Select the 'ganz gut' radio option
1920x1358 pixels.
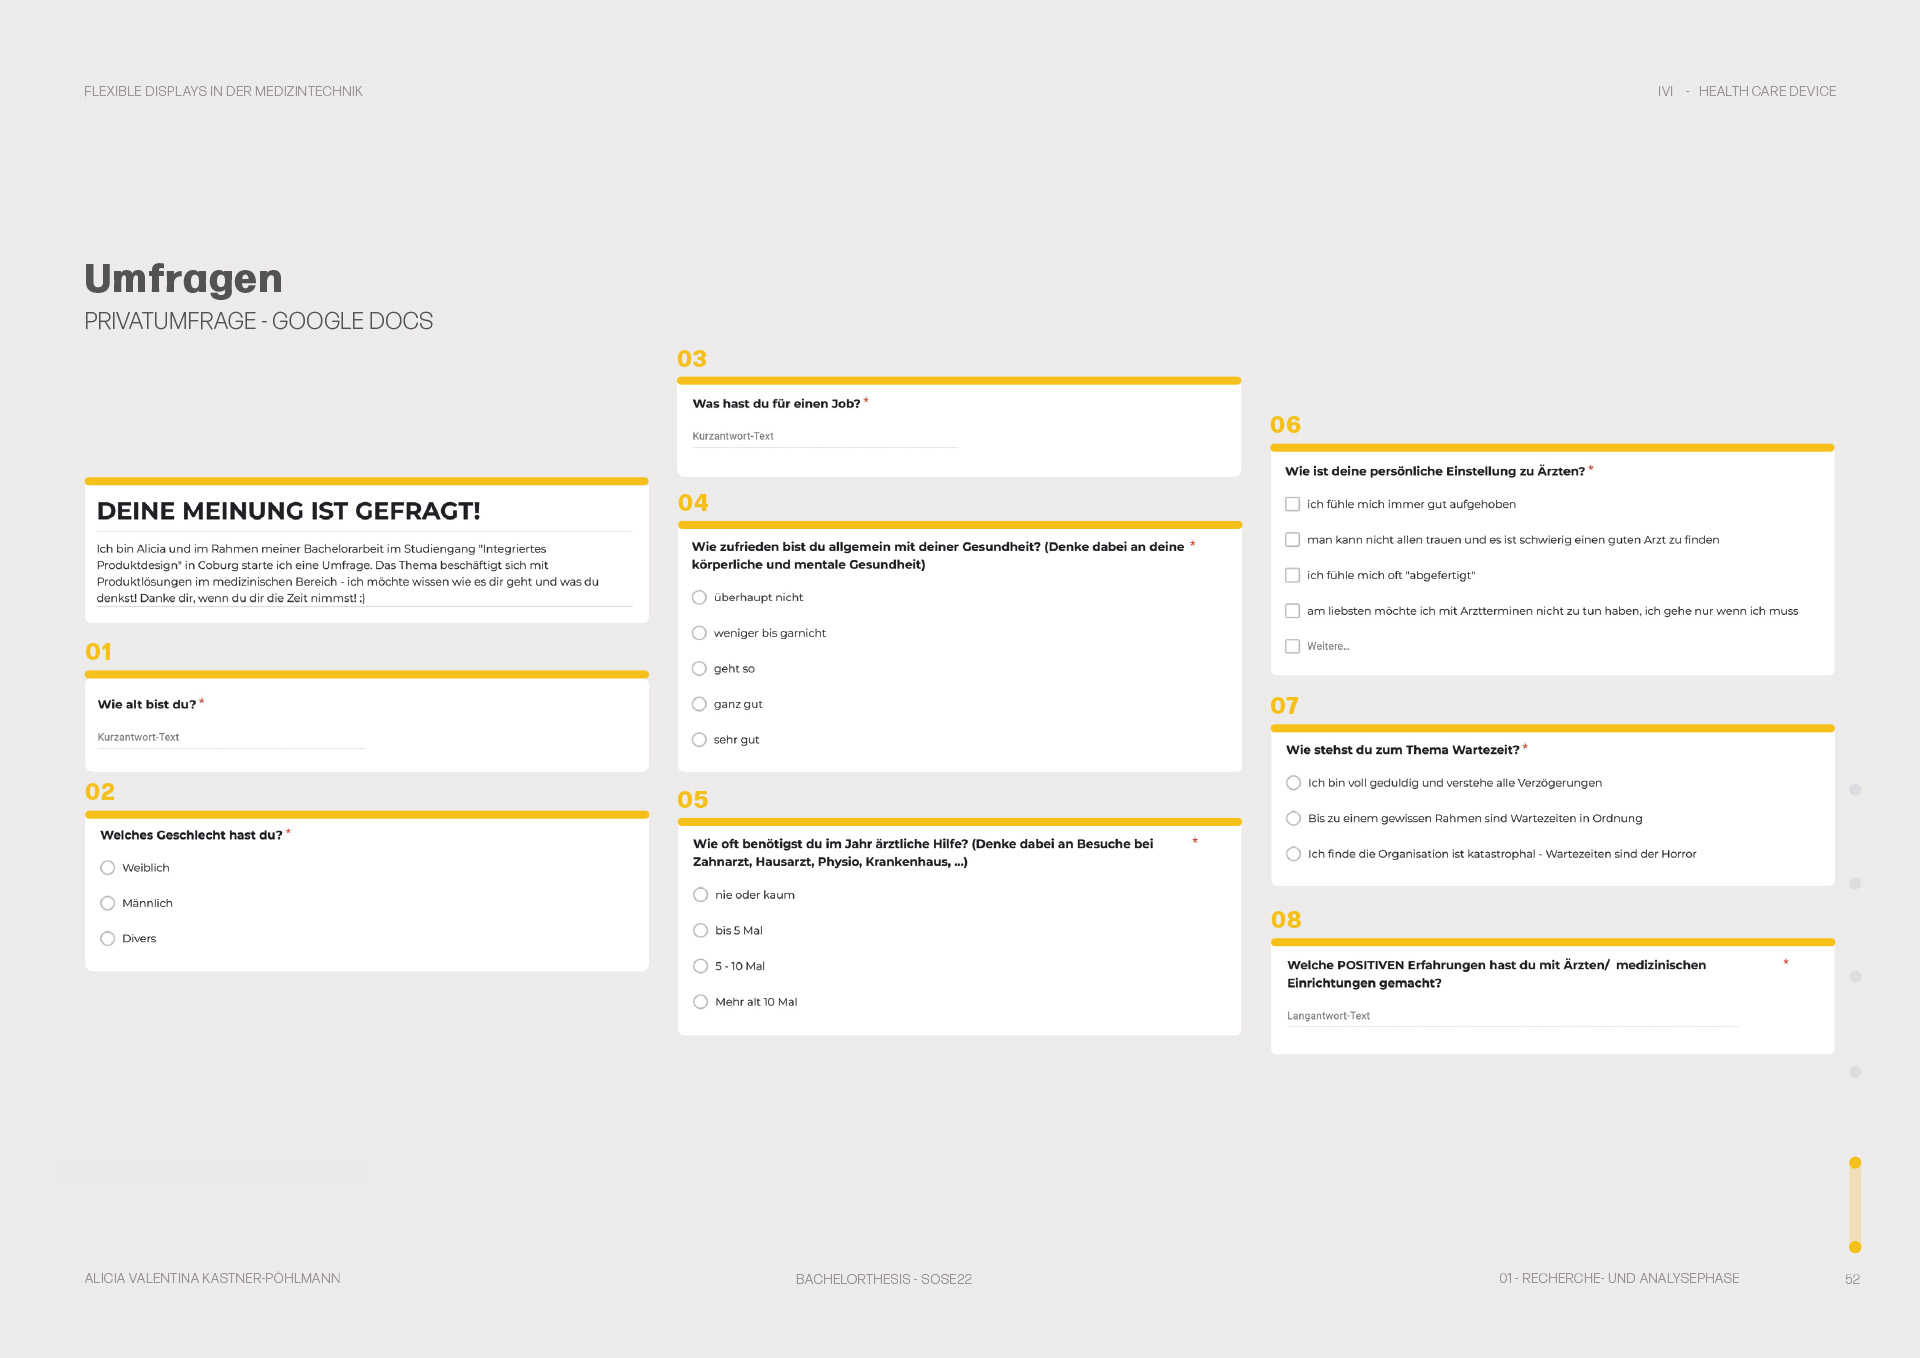click(700, 704)
